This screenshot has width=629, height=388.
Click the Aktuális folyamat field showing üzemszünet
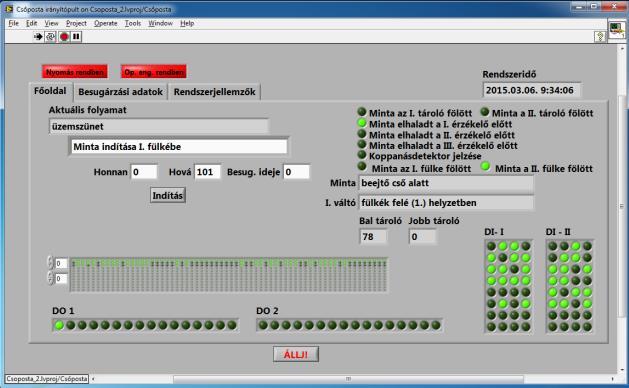point(159,126)
